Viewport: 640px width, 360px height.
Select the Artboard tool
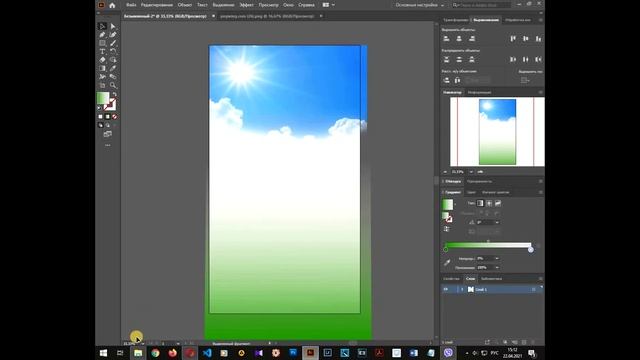(102, 85)
